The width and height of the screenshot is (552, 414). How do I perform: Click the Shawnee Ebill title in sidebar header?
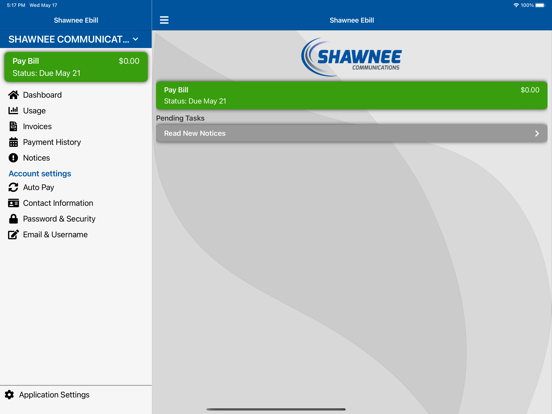[76, 20]
